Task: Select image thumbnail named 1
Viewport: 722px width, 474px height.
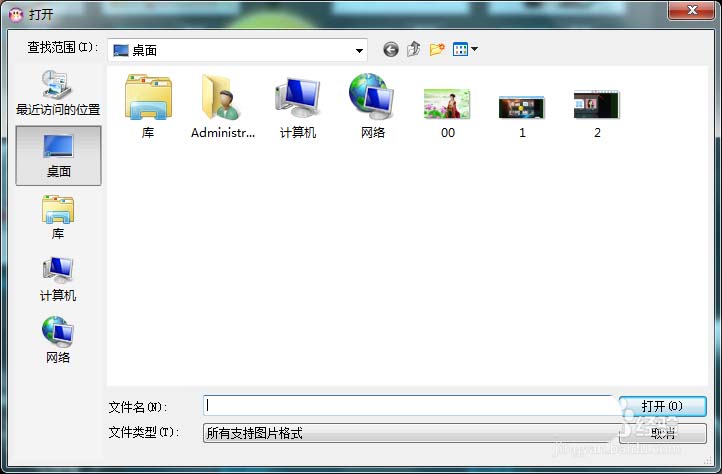Action: (522, 116)
